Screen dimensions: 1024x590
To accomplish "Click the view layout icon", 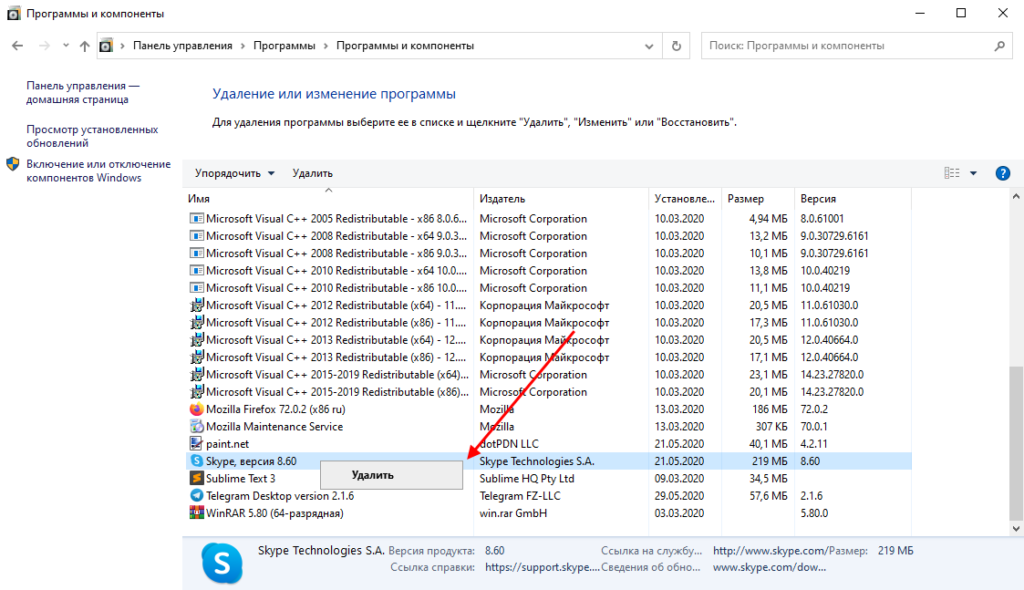I will click(952, 173).
